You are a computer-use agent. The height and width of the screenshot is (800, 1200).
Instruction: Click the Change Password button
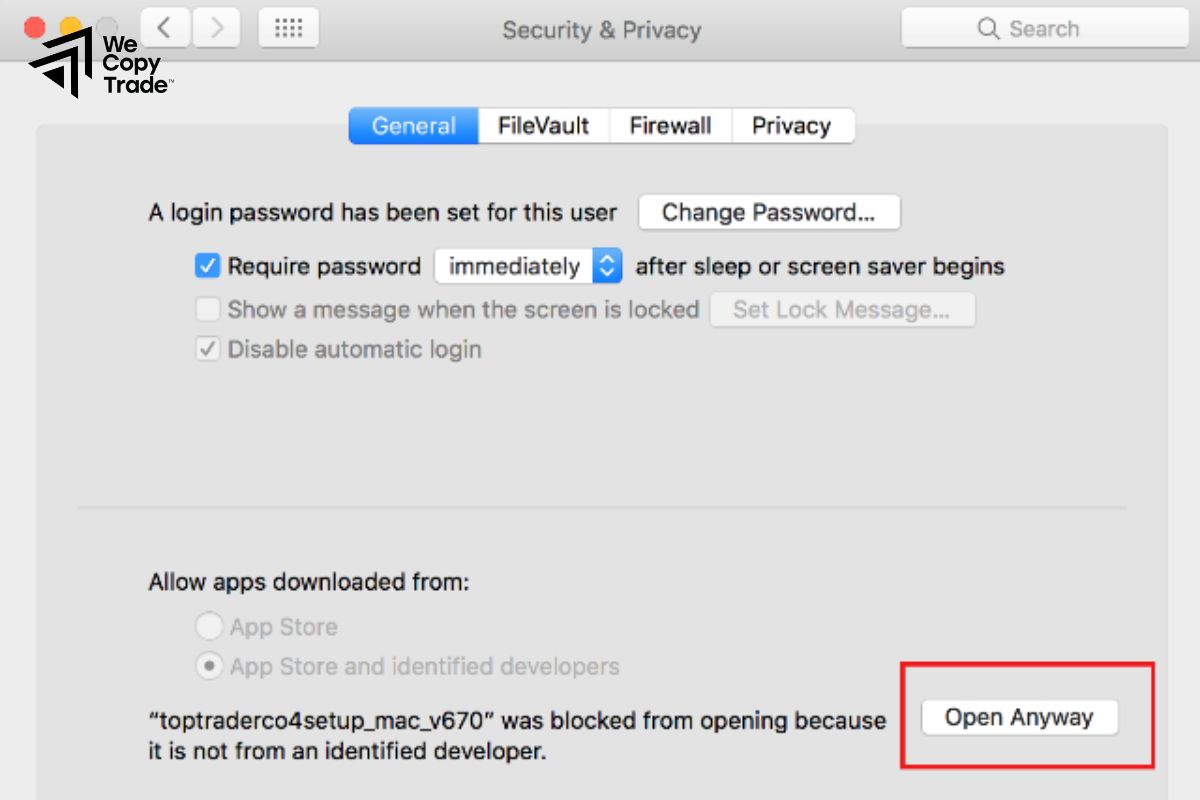pyautogui.click(x=768, y=212)
